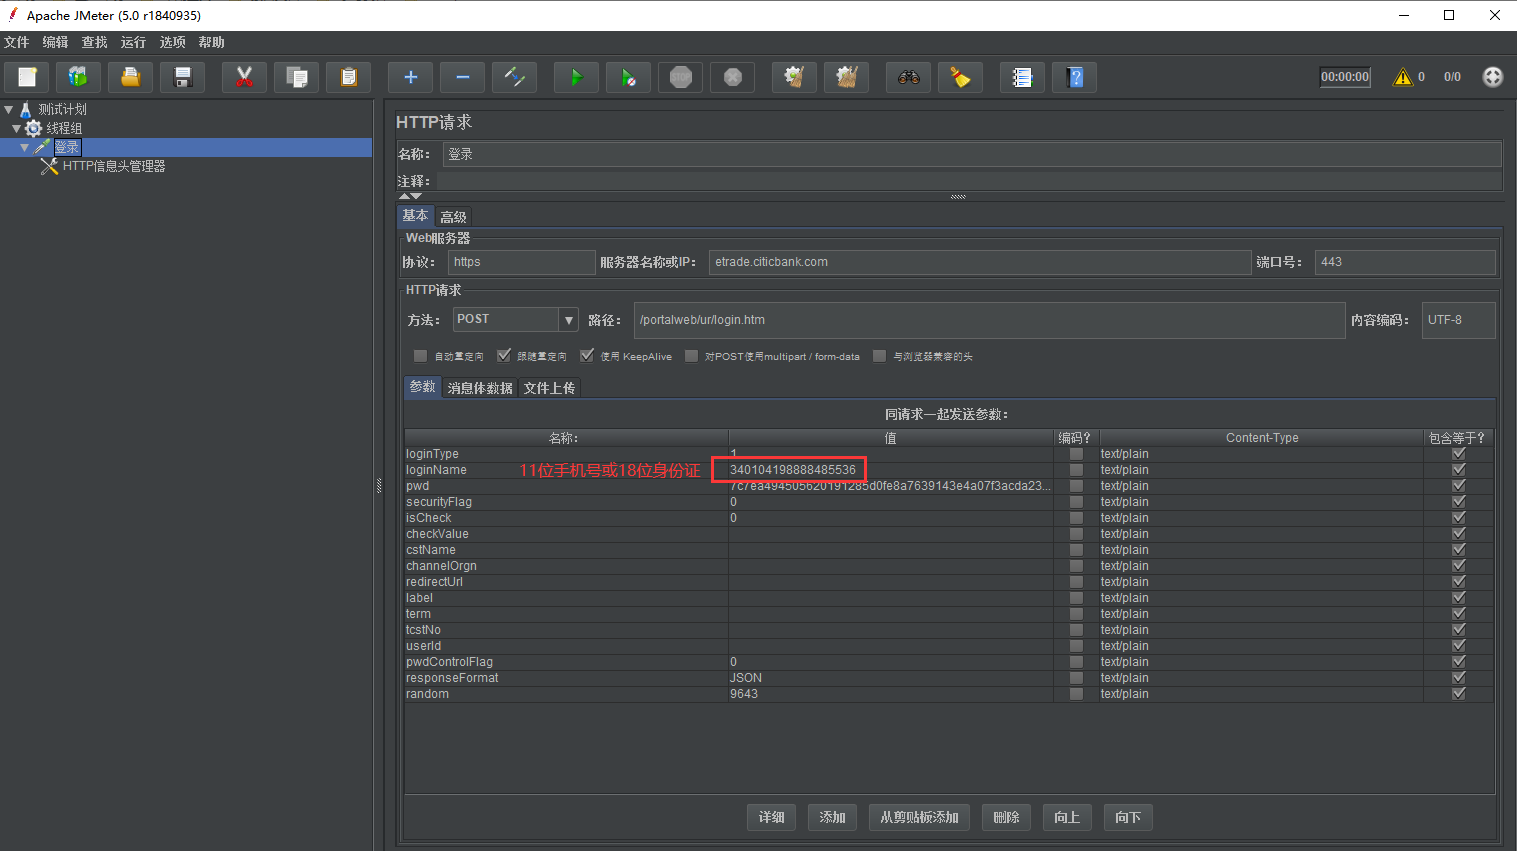Viewport: 1517px width, 851px height.
Task: Switch to the 文件上传 tab
Action: tap(549, 388)
